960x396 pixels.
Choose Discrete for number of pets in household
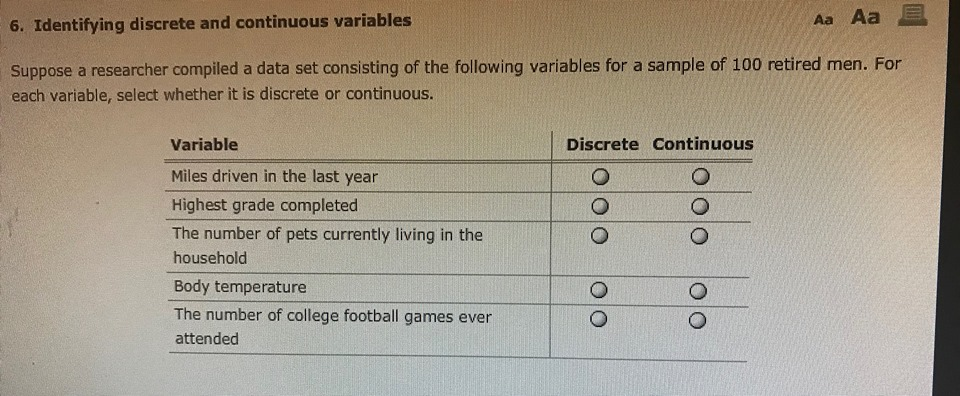pos(600,236)
